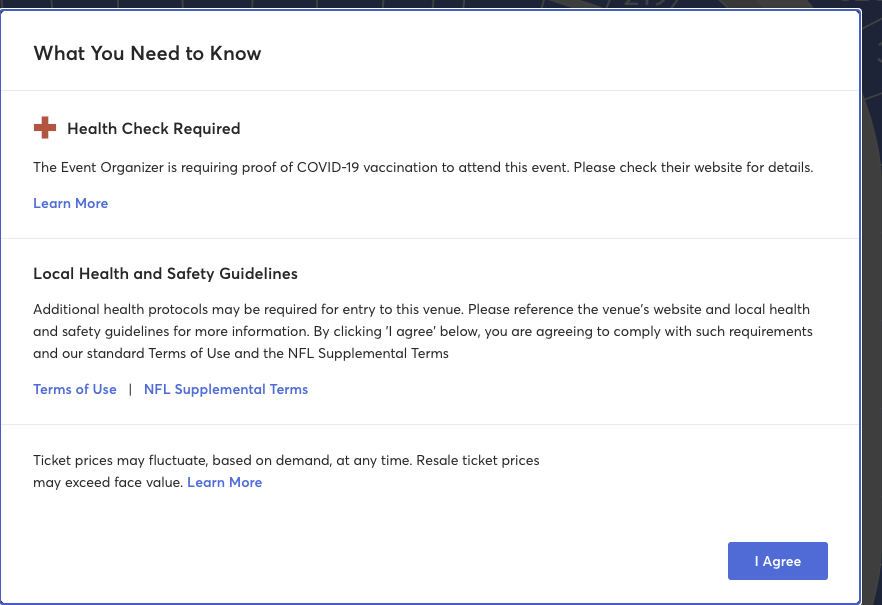Click the pipe separator between terms links
The height and width of the screenshot is (605, 882).
(x=130, y=389)
